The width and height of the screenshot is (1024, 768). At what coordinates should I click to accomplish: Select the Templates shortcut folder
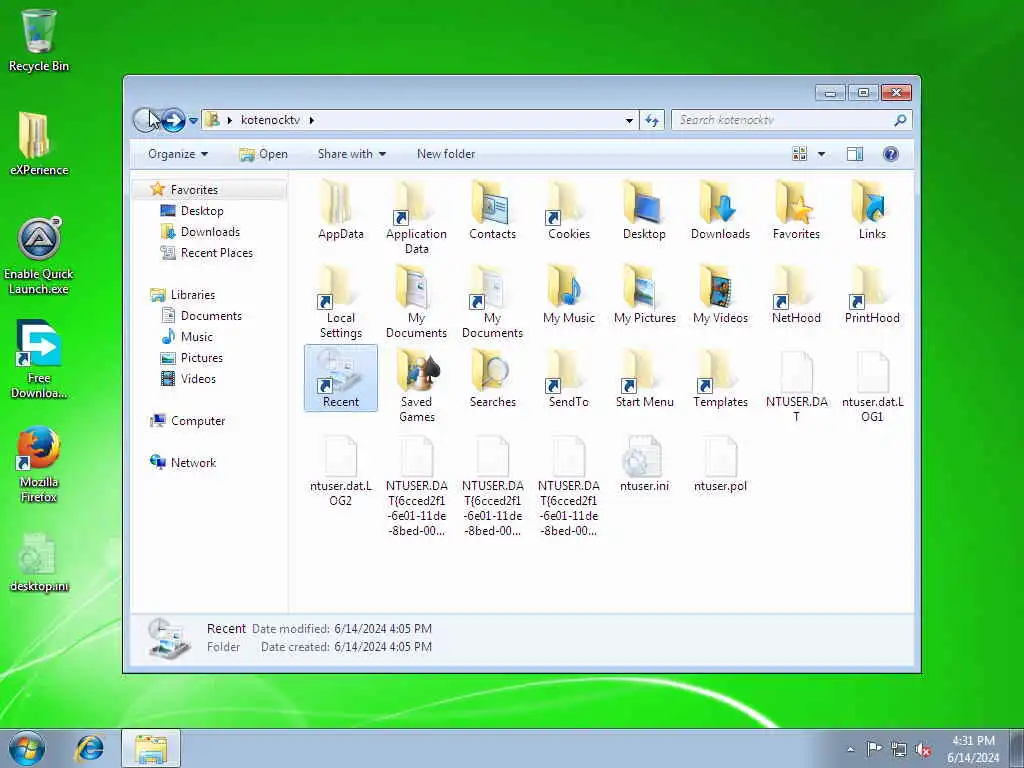[720, 379]
